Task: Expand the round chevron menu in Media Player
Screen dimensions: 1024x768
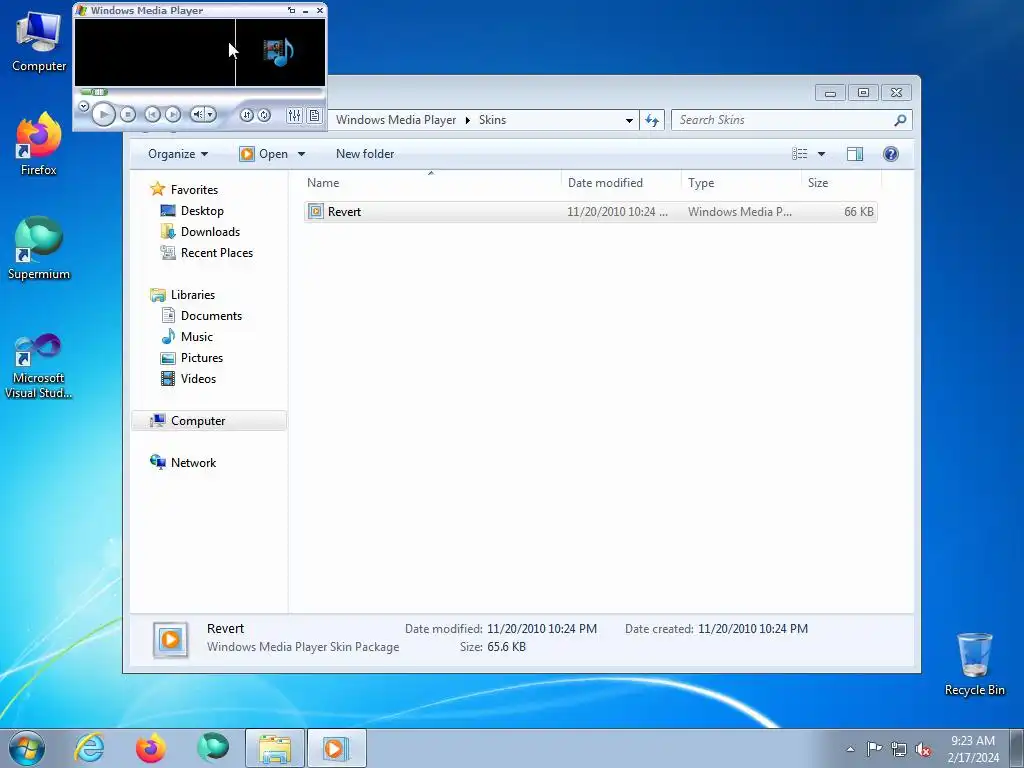Action: [x=84, y=106]
